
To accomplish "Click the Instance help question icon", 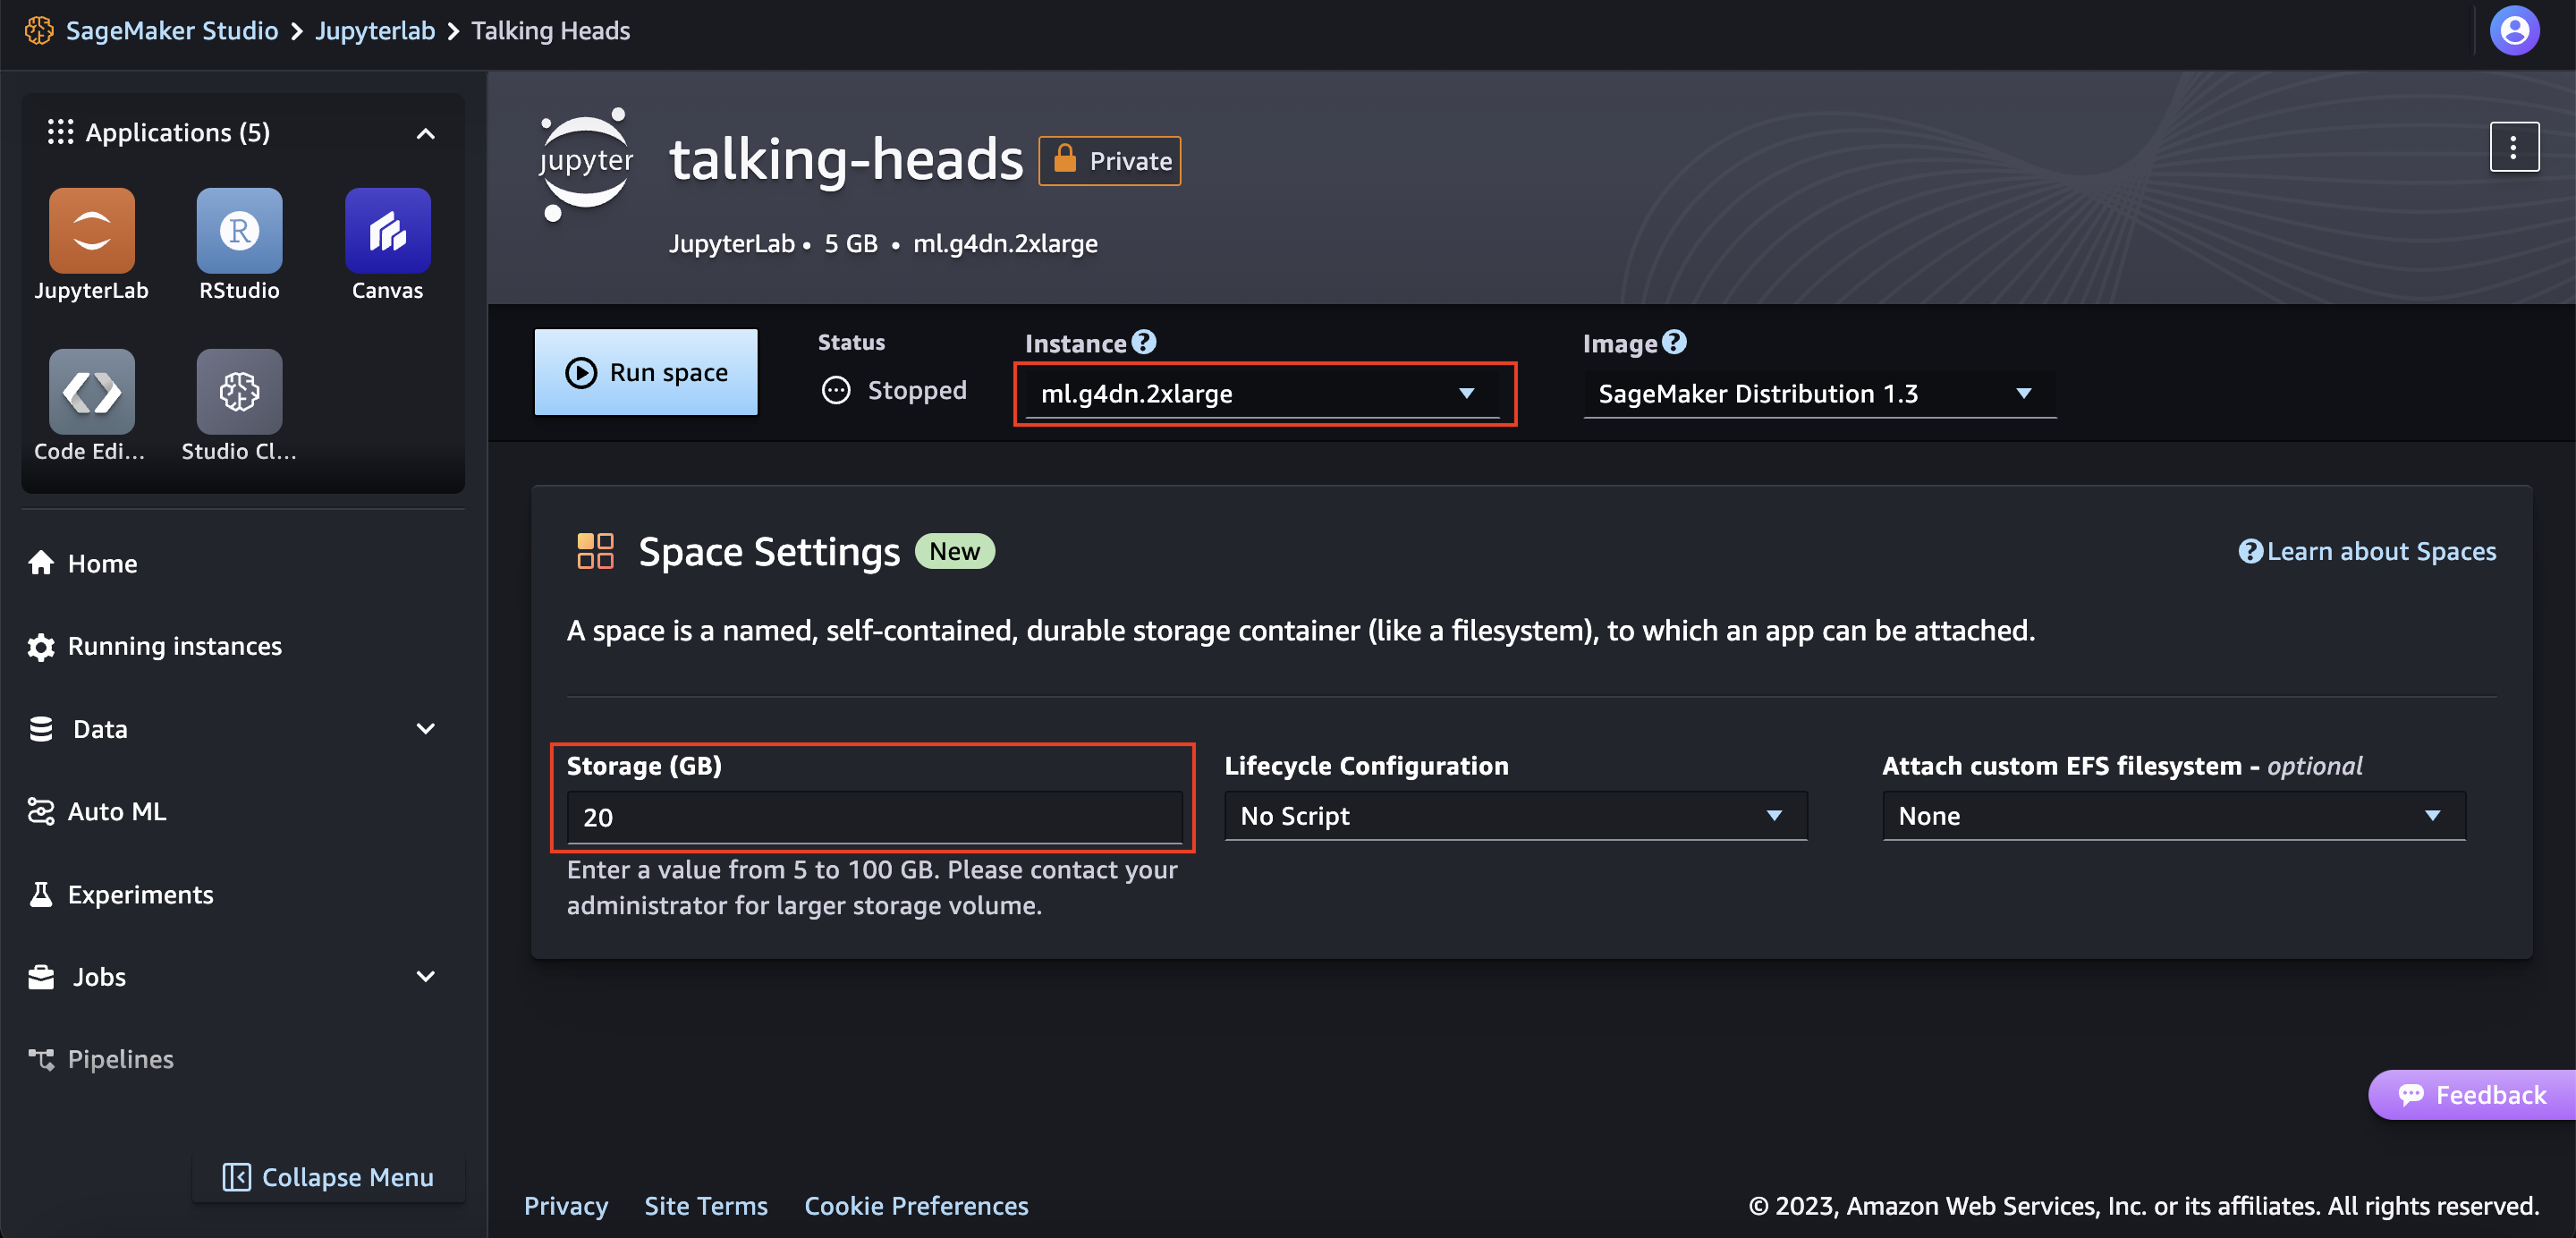I will (x=1144, y=342).
